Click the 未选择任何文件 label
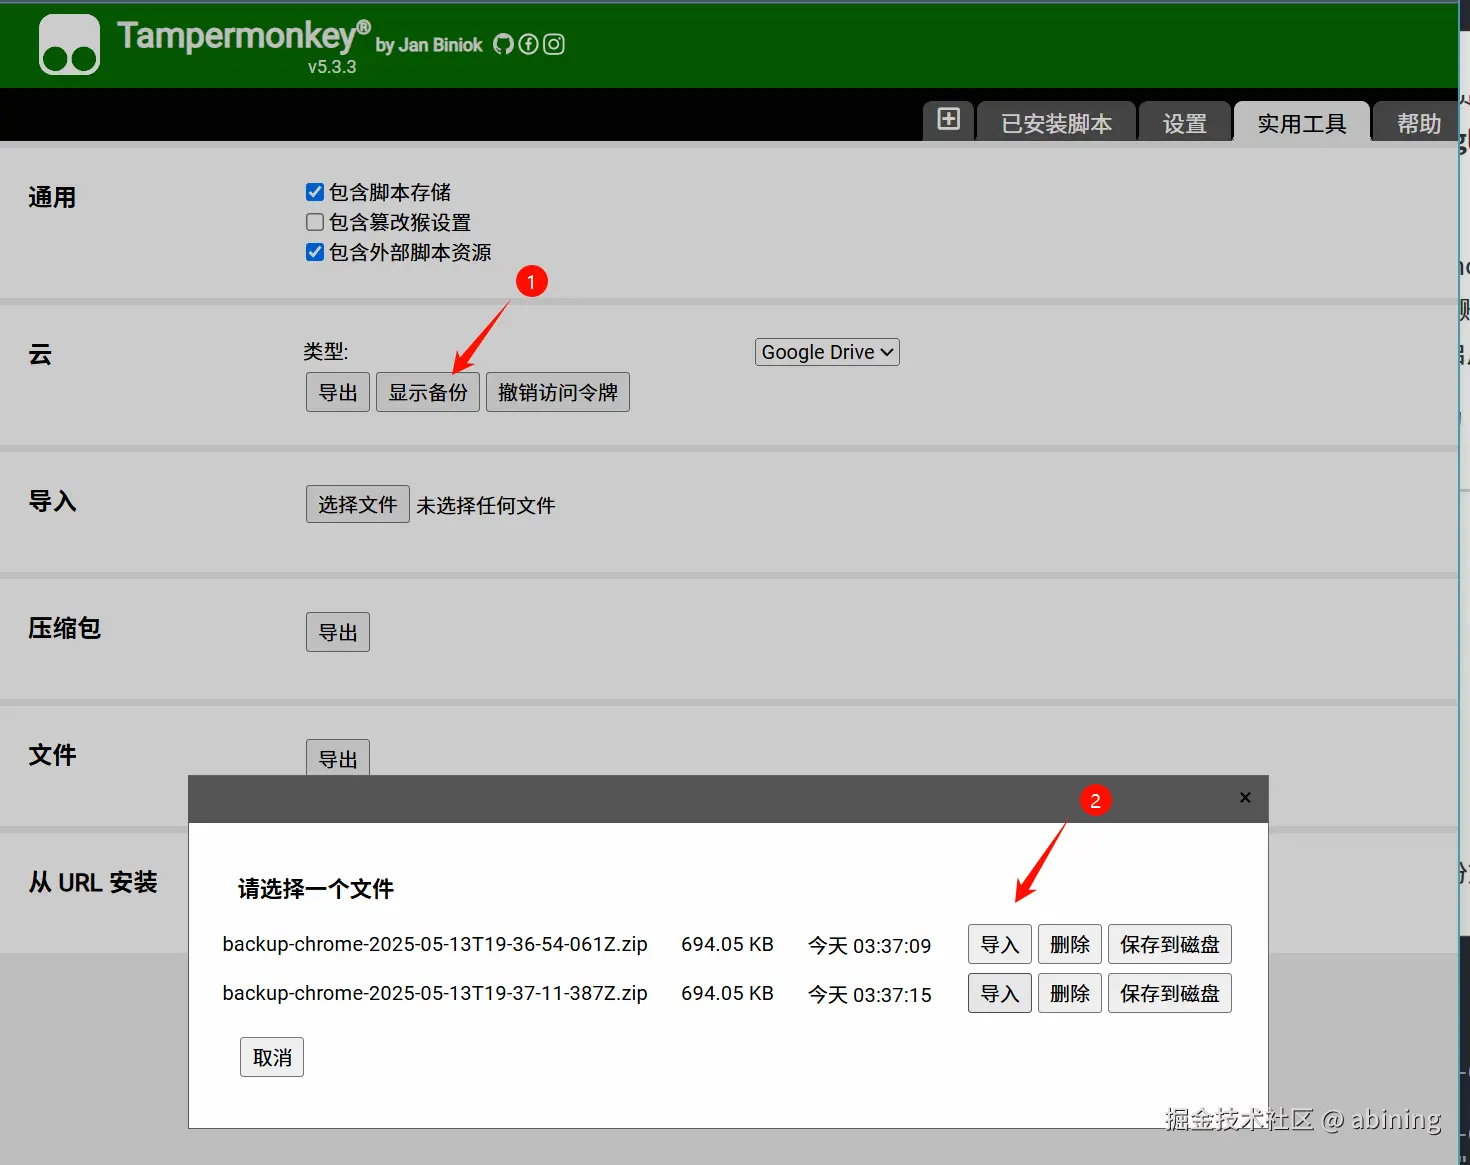Image resolution: width=1470 pixels, height=1165 pixels. (486, 505)
